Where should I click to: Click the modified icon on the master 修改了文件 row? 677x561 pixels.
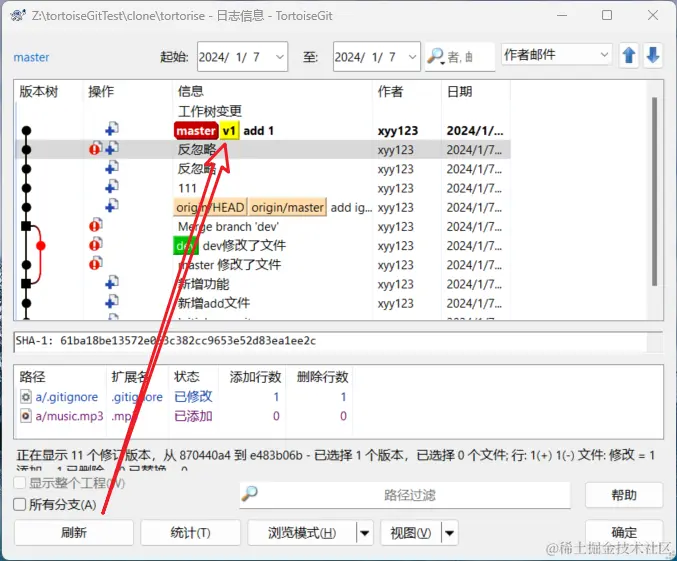pos(95,264)
